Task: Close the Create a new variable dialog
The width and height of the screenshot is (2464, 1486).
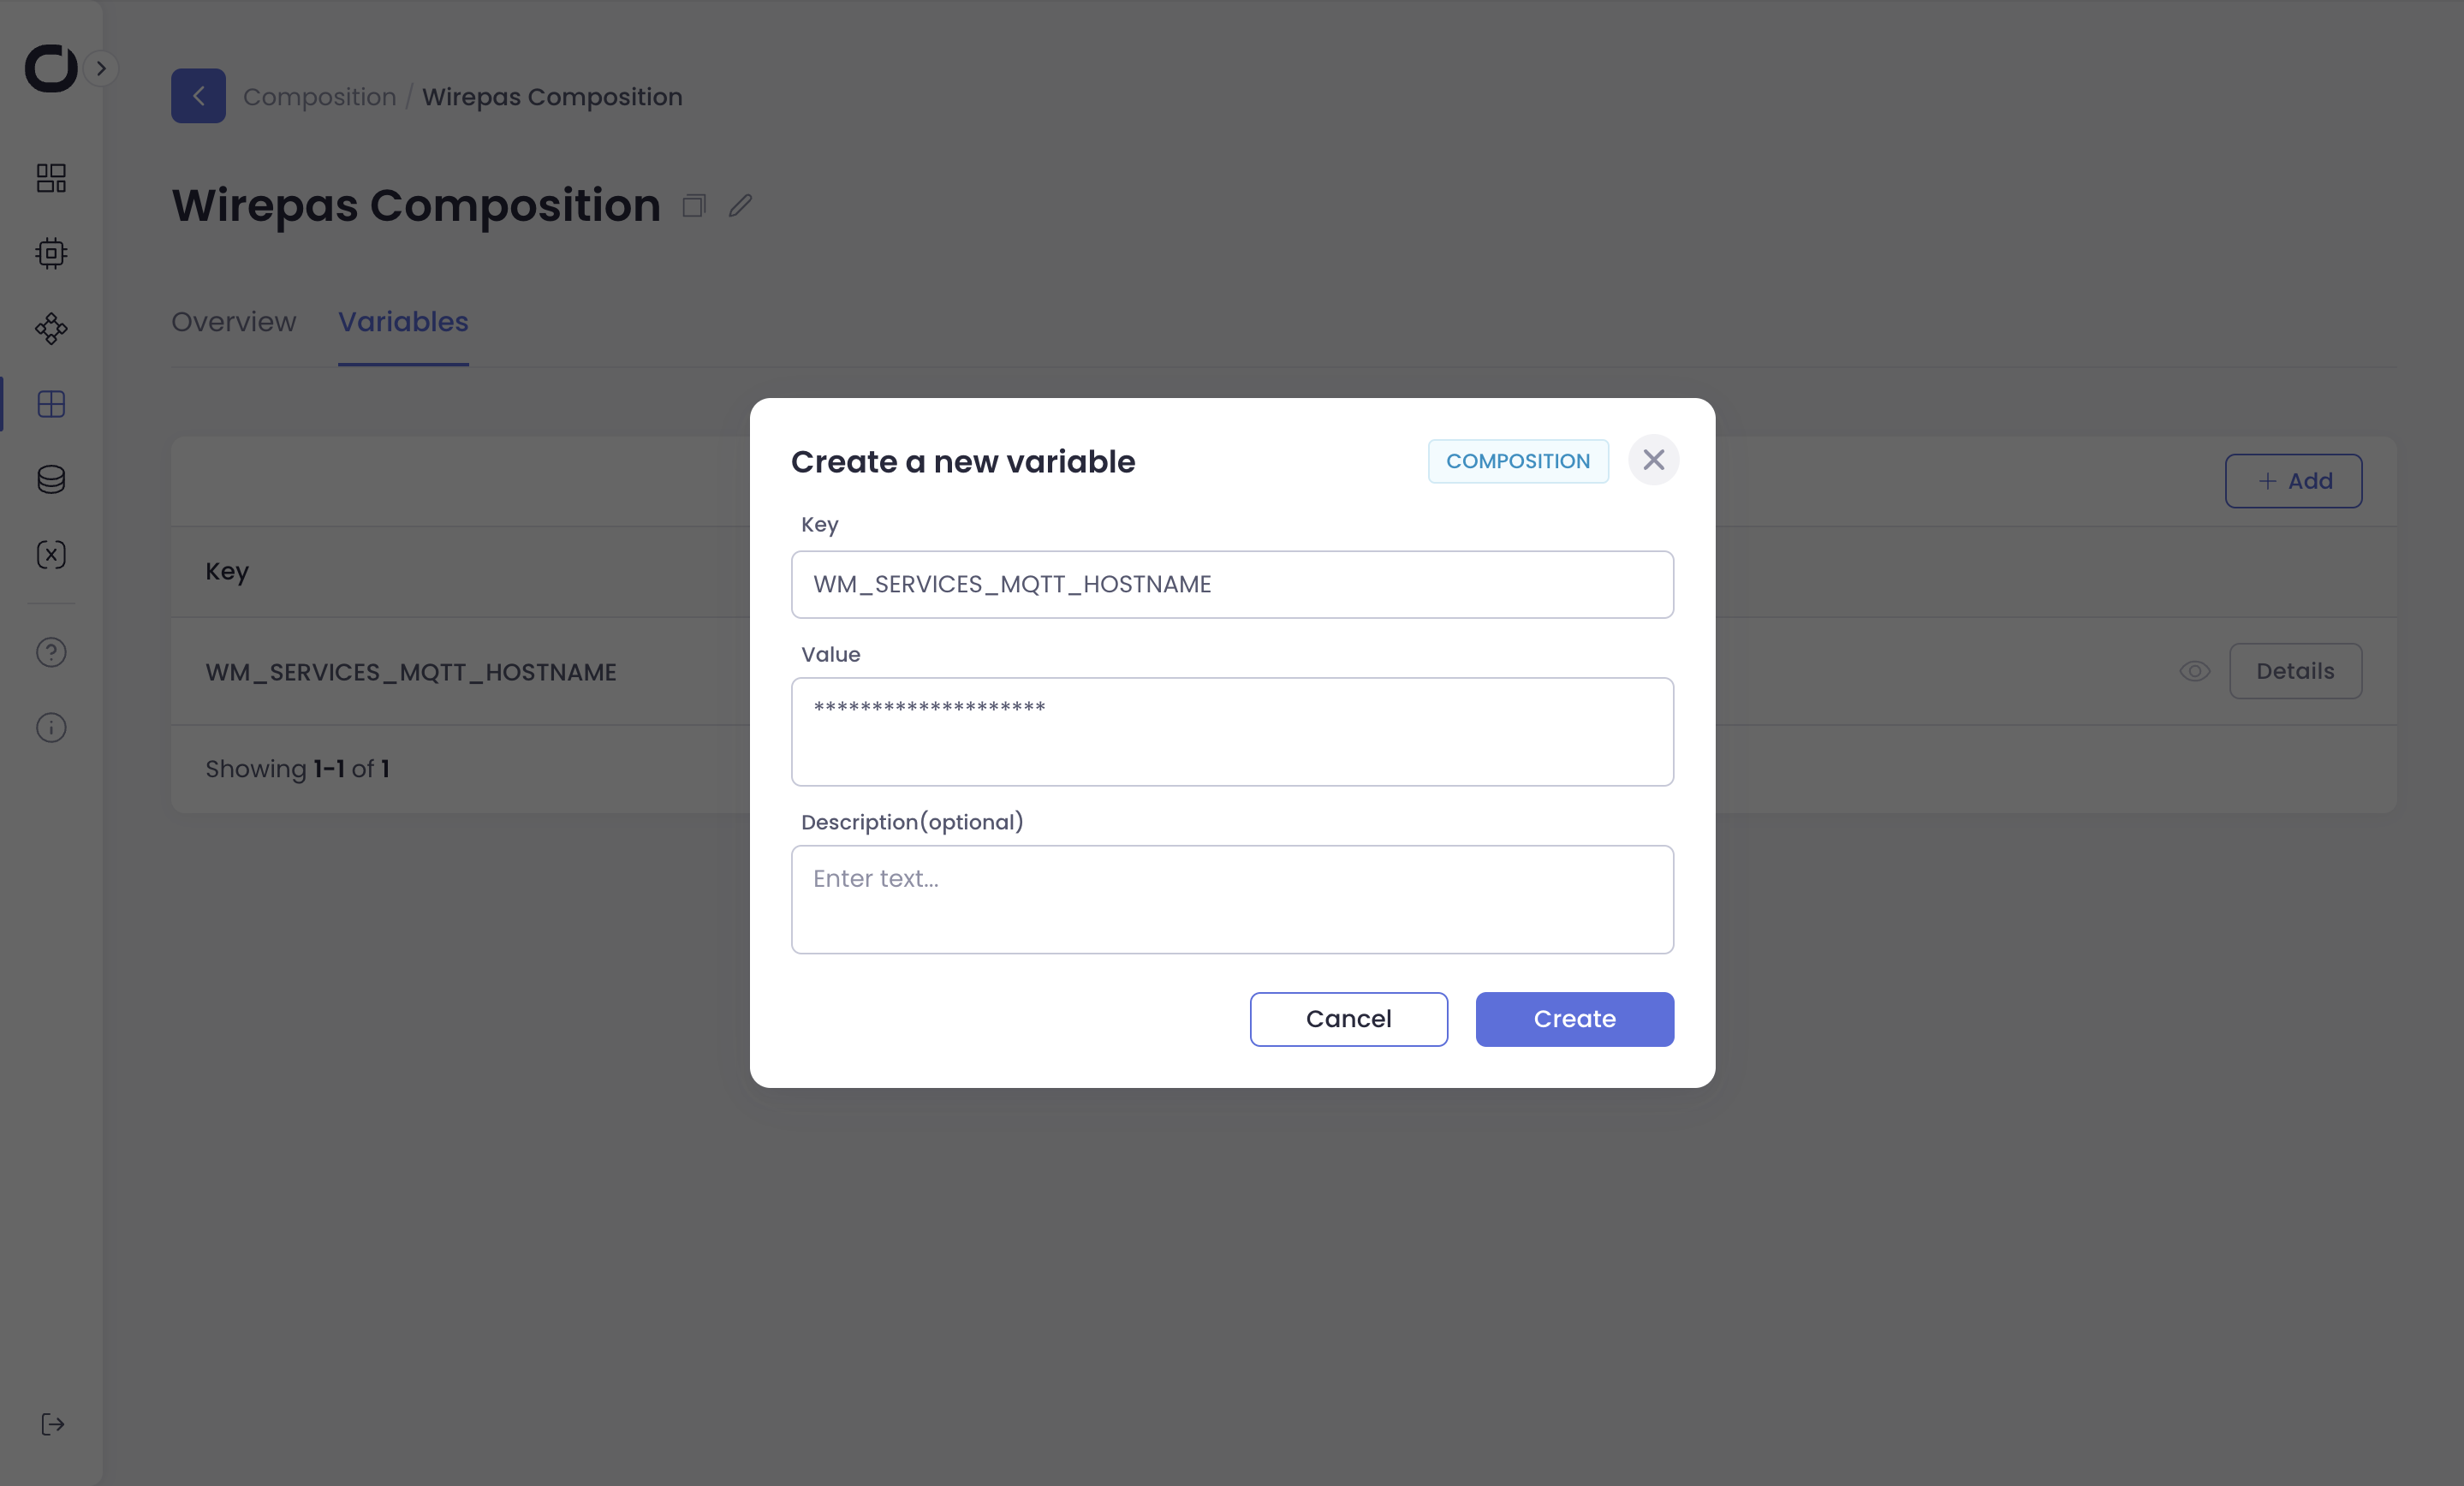Action: [x=1653, y=460]
